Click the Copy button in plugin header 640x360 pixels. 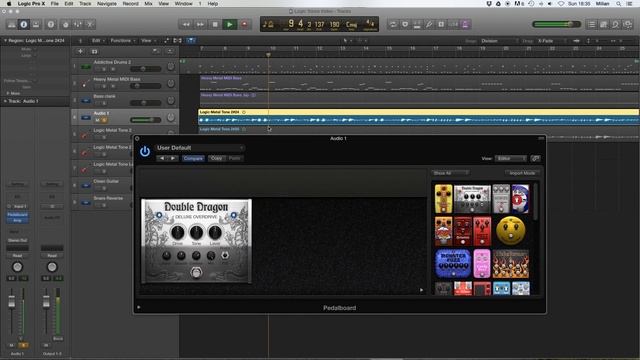coord(217,158)
